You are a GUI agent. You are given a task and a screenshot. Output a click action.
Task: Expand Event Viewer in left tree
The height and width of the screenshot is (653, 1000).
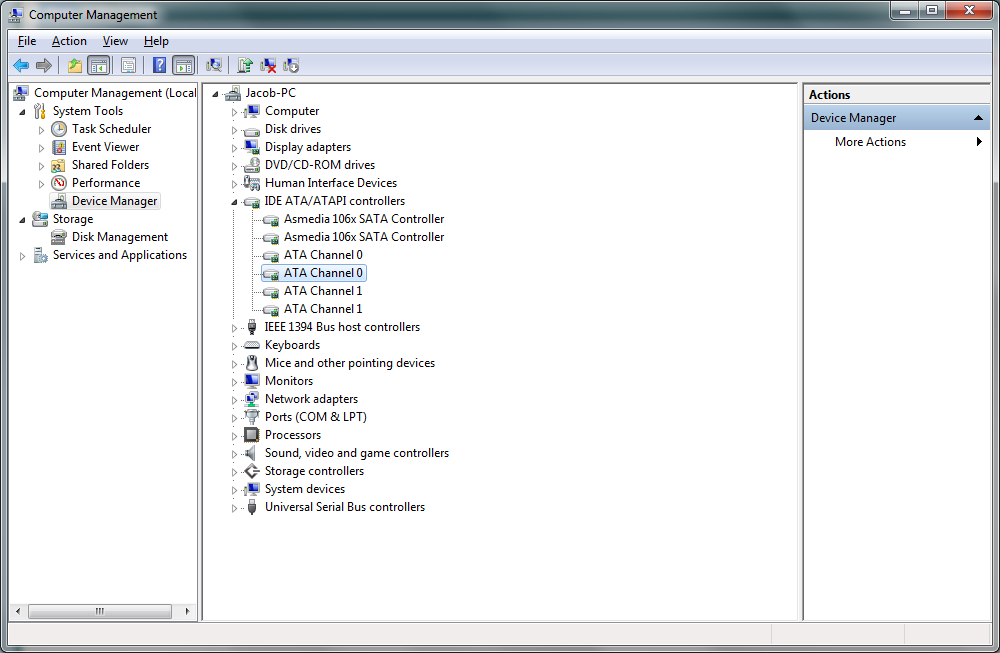click(x=41, y=147)
